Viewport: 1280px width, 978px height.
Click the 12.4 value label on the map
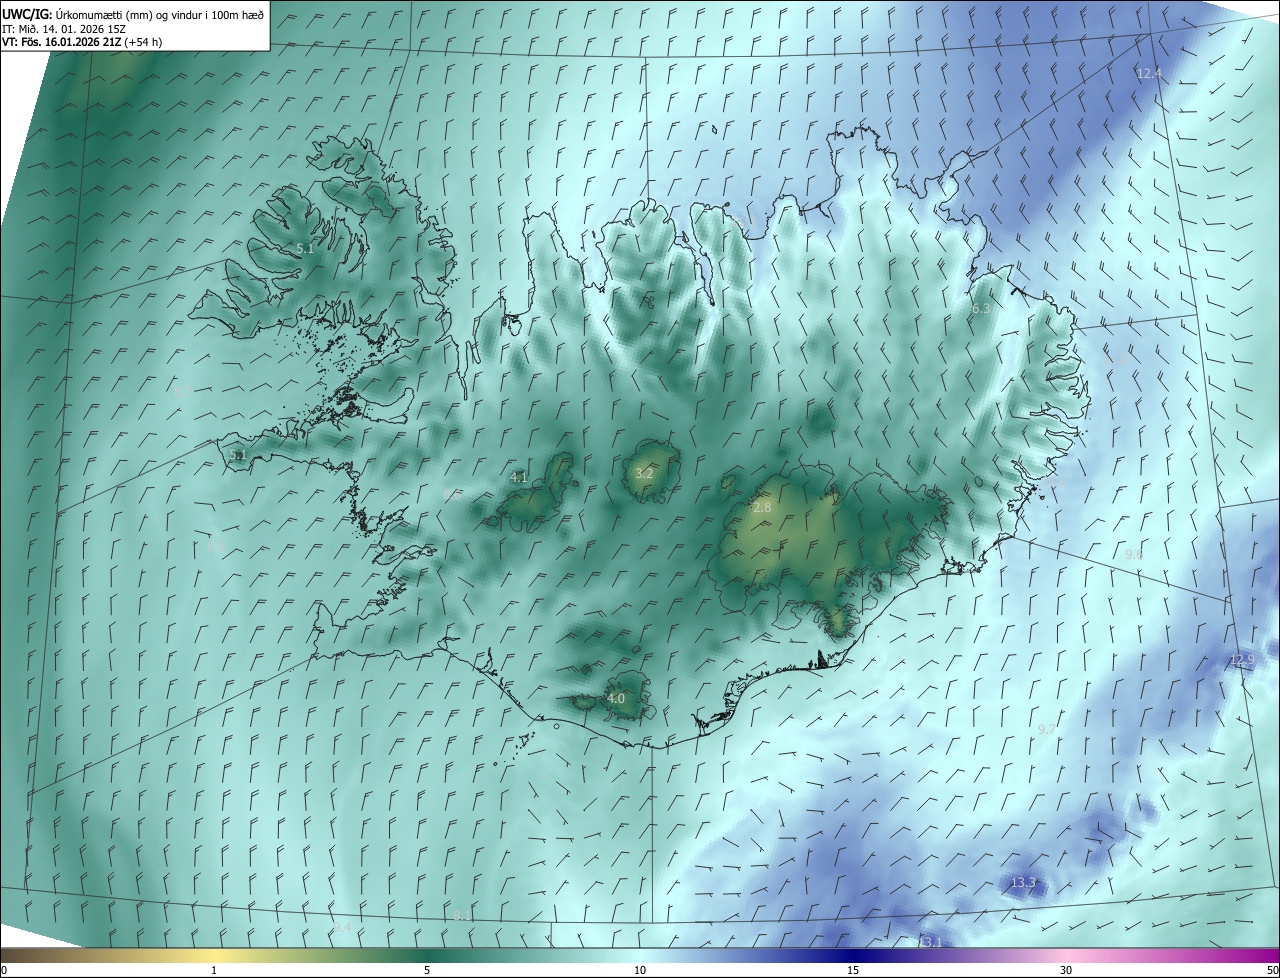(1149, 74)
